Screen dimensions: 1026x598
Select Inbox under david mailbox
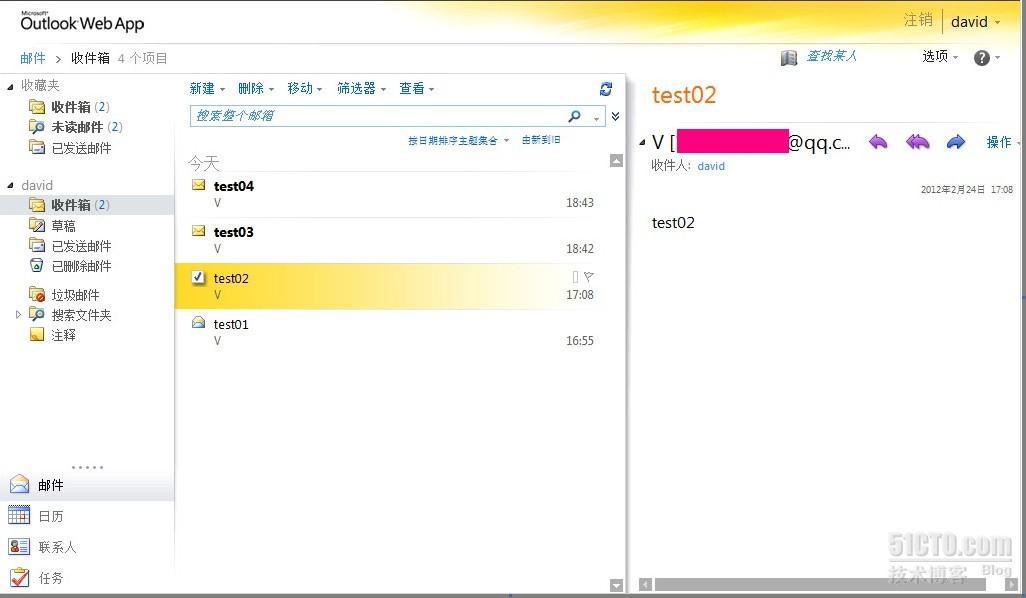(x=69, y=205)
